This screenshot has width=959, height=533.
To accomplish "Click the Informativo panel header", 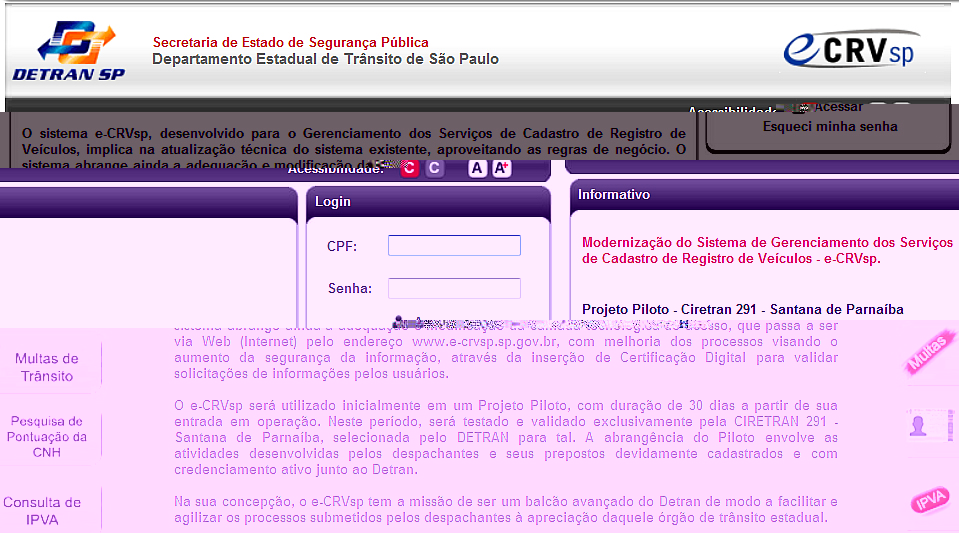I will coord(765,195).
